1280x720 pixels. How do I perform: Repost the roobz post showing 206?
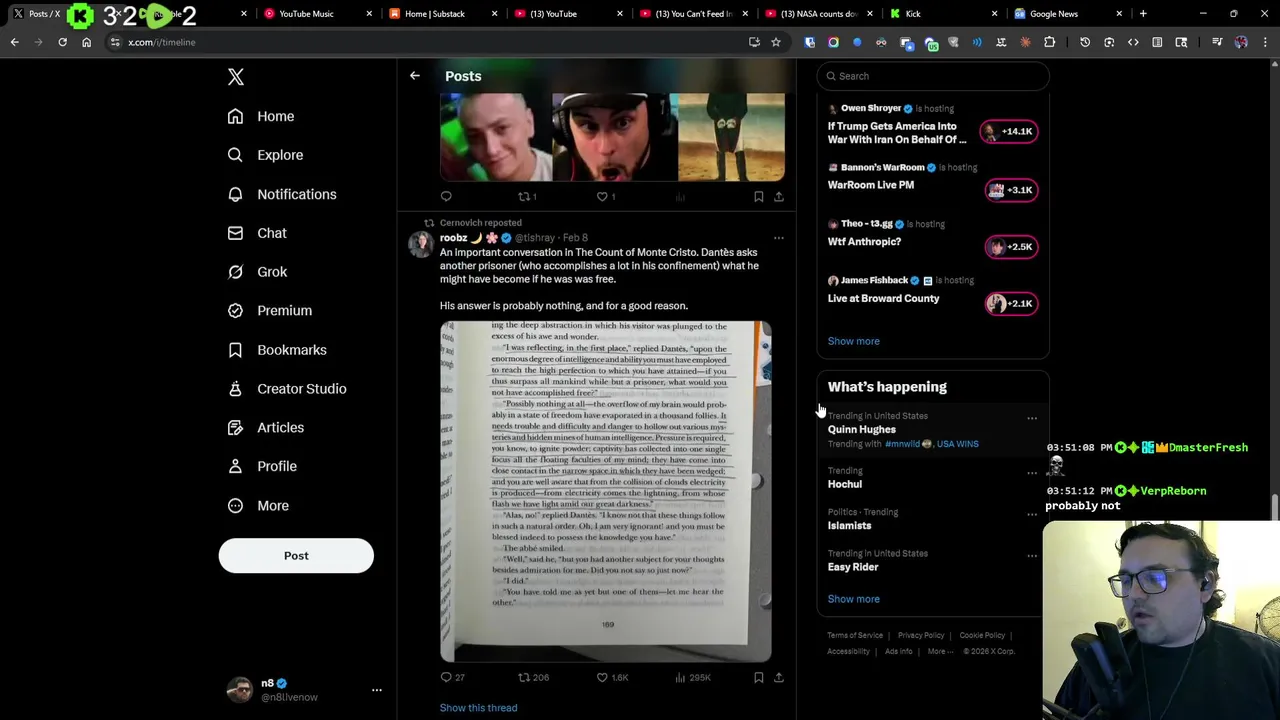[533, 677]
